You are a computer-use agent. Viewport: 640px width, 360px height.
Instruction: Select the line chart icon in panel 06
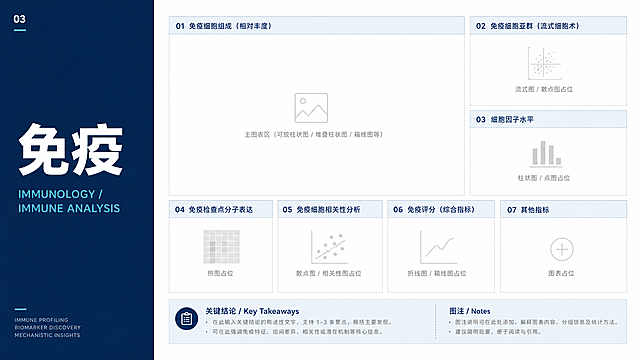point(438,247)
